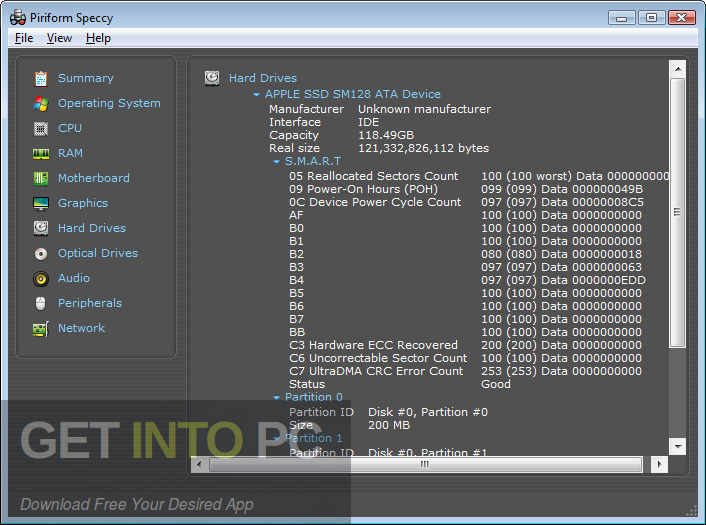
Task: Click the Status value 'Good'
Action: [496, 385]
